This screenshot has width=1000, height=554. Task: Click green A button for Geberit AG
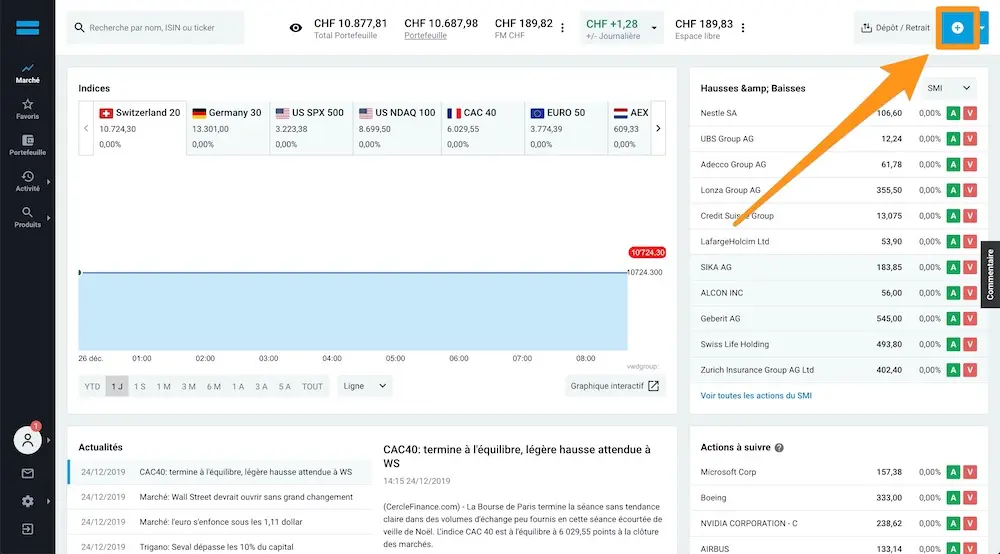pos(953,318)
